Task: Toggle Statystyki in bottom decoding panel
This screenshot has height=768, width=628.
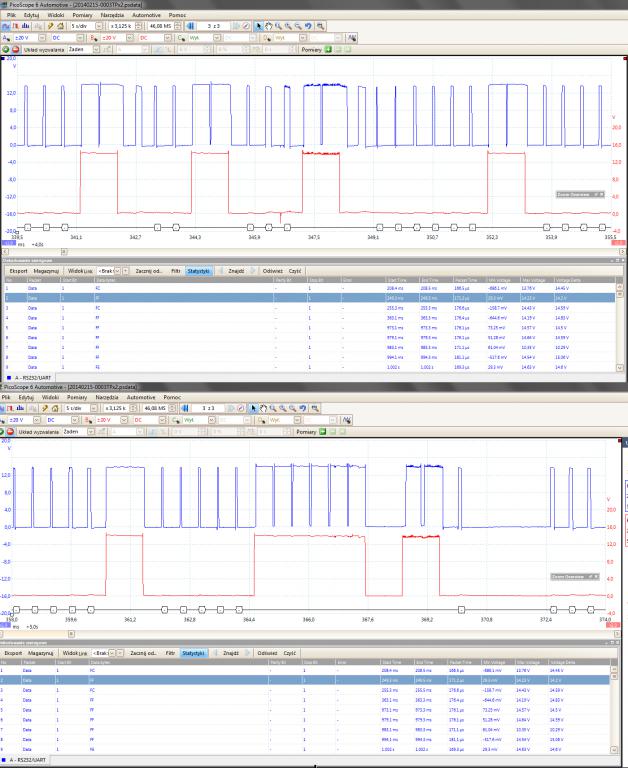Action: tap(193, 653)
